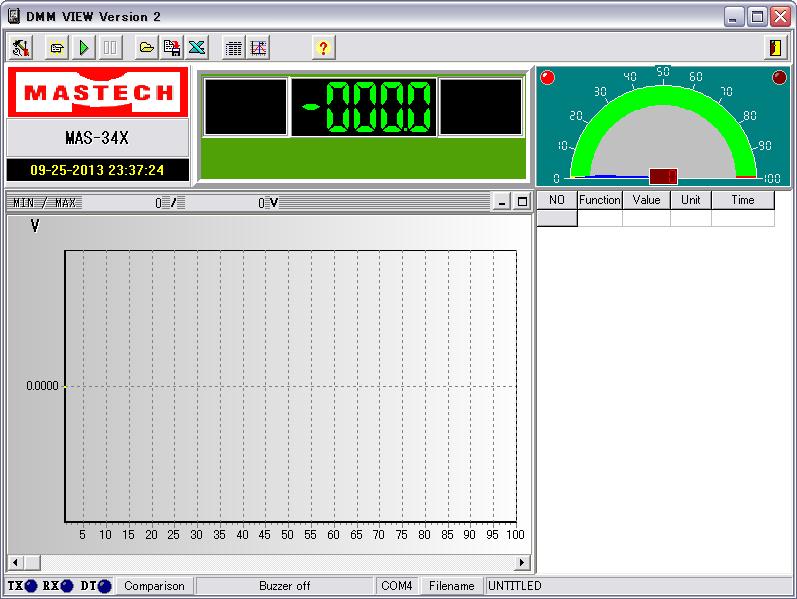Click the MIN / MAX label

44,203
